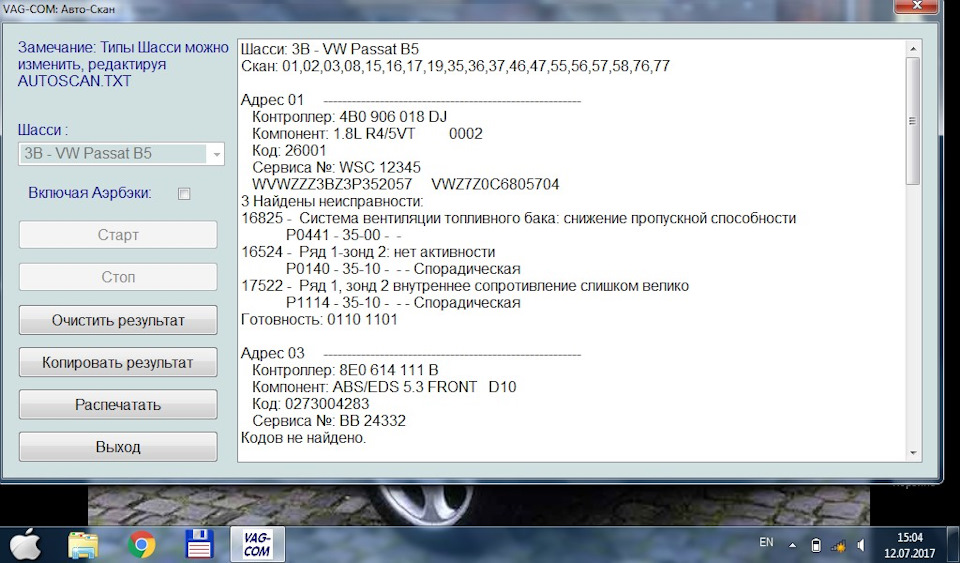Screen dimensions: 960x563
Task: Click the fault line 16825 Система вентиляции
Action: coord(519,218)
